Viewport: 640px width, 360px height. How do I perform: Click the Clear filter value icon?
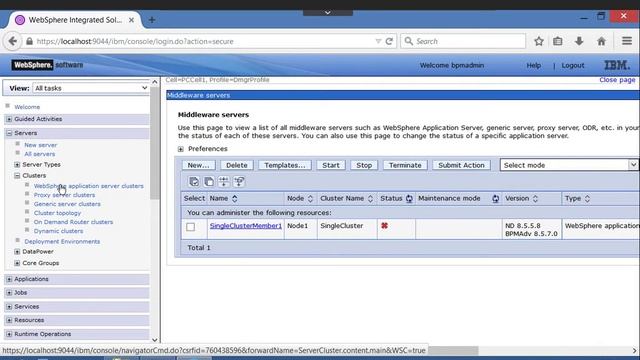point(239,182)
